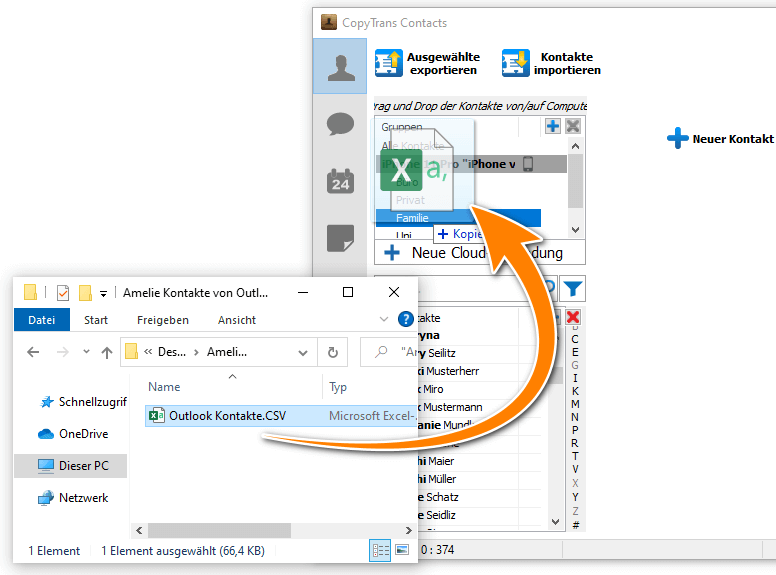Open the Calendar section in CopyTrans sidebar

(x=340, y=181)
